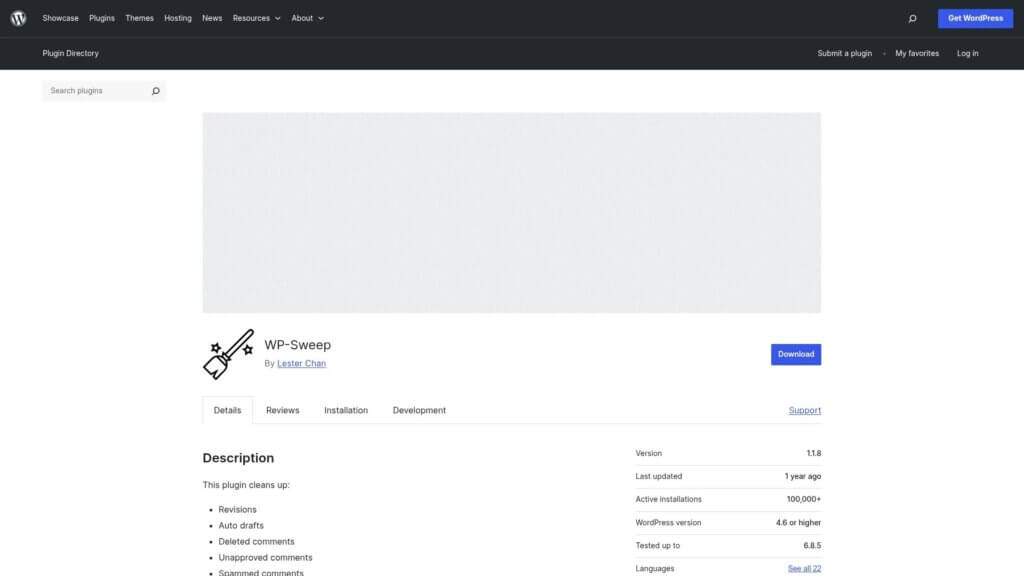This screenshot has height=576, width=1024.
Task: Expand the About dropdown menu
Action: [x=308, y=18]
